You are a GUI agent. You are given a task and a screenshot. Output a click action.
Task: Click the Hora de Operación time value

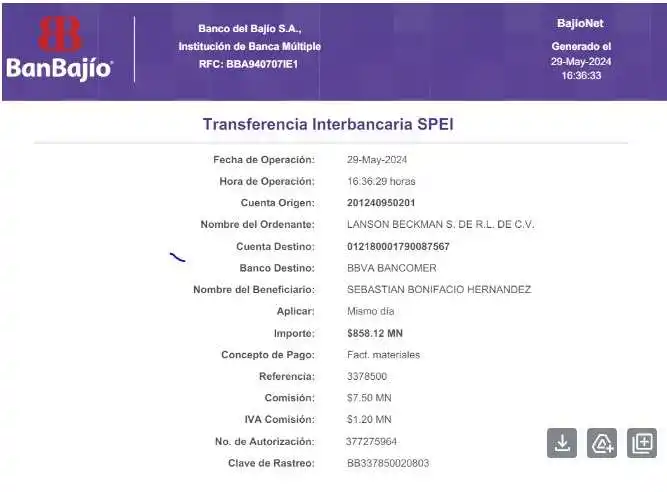pos(381,181)
